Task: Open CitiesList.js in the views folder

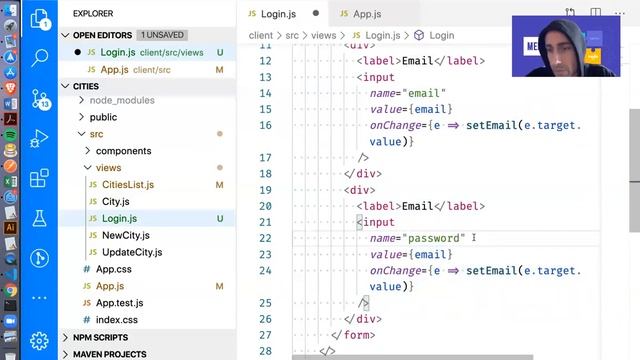Action: tap(128, 185)
